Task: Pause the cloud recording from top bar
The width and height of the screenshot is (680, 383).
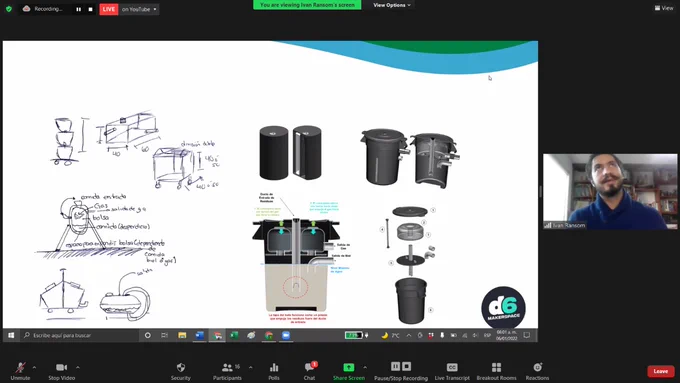Action: pyautogui.click(x=78, y=9)
